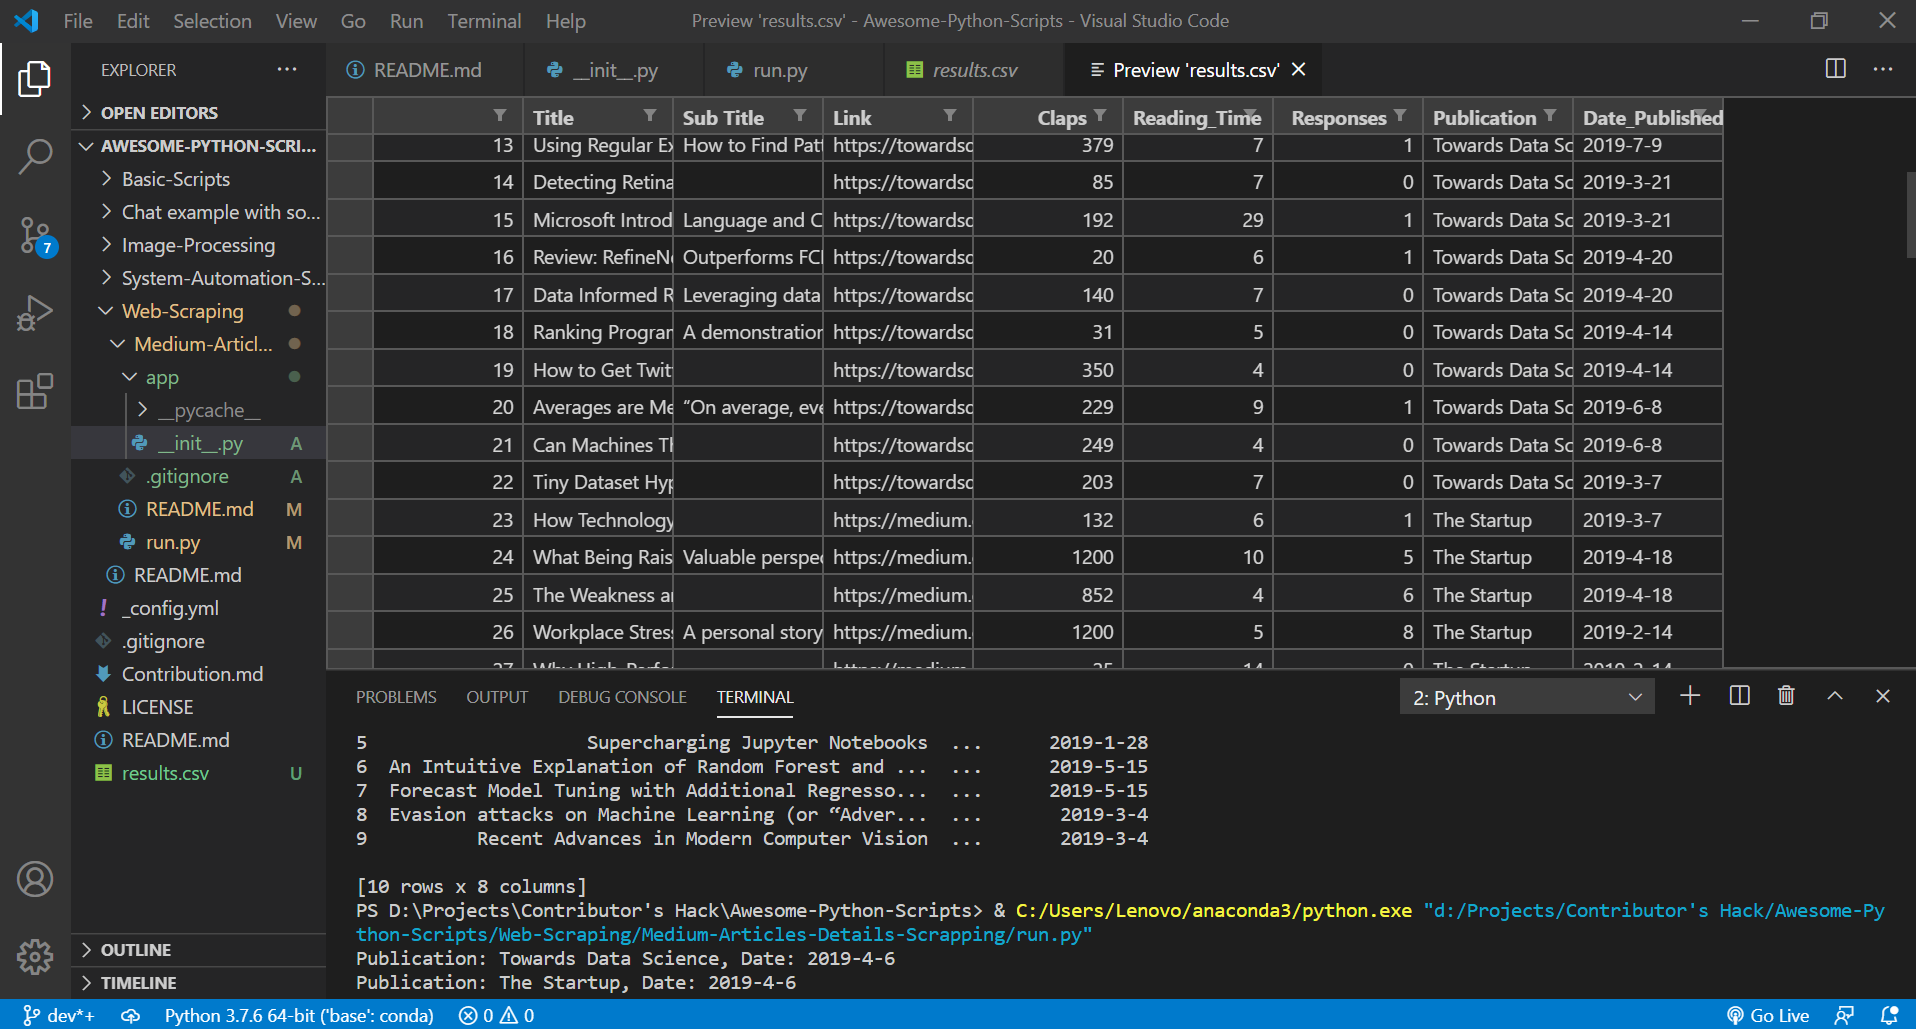Open Explorer views and more actions ellipsis

tap(287, 69)
